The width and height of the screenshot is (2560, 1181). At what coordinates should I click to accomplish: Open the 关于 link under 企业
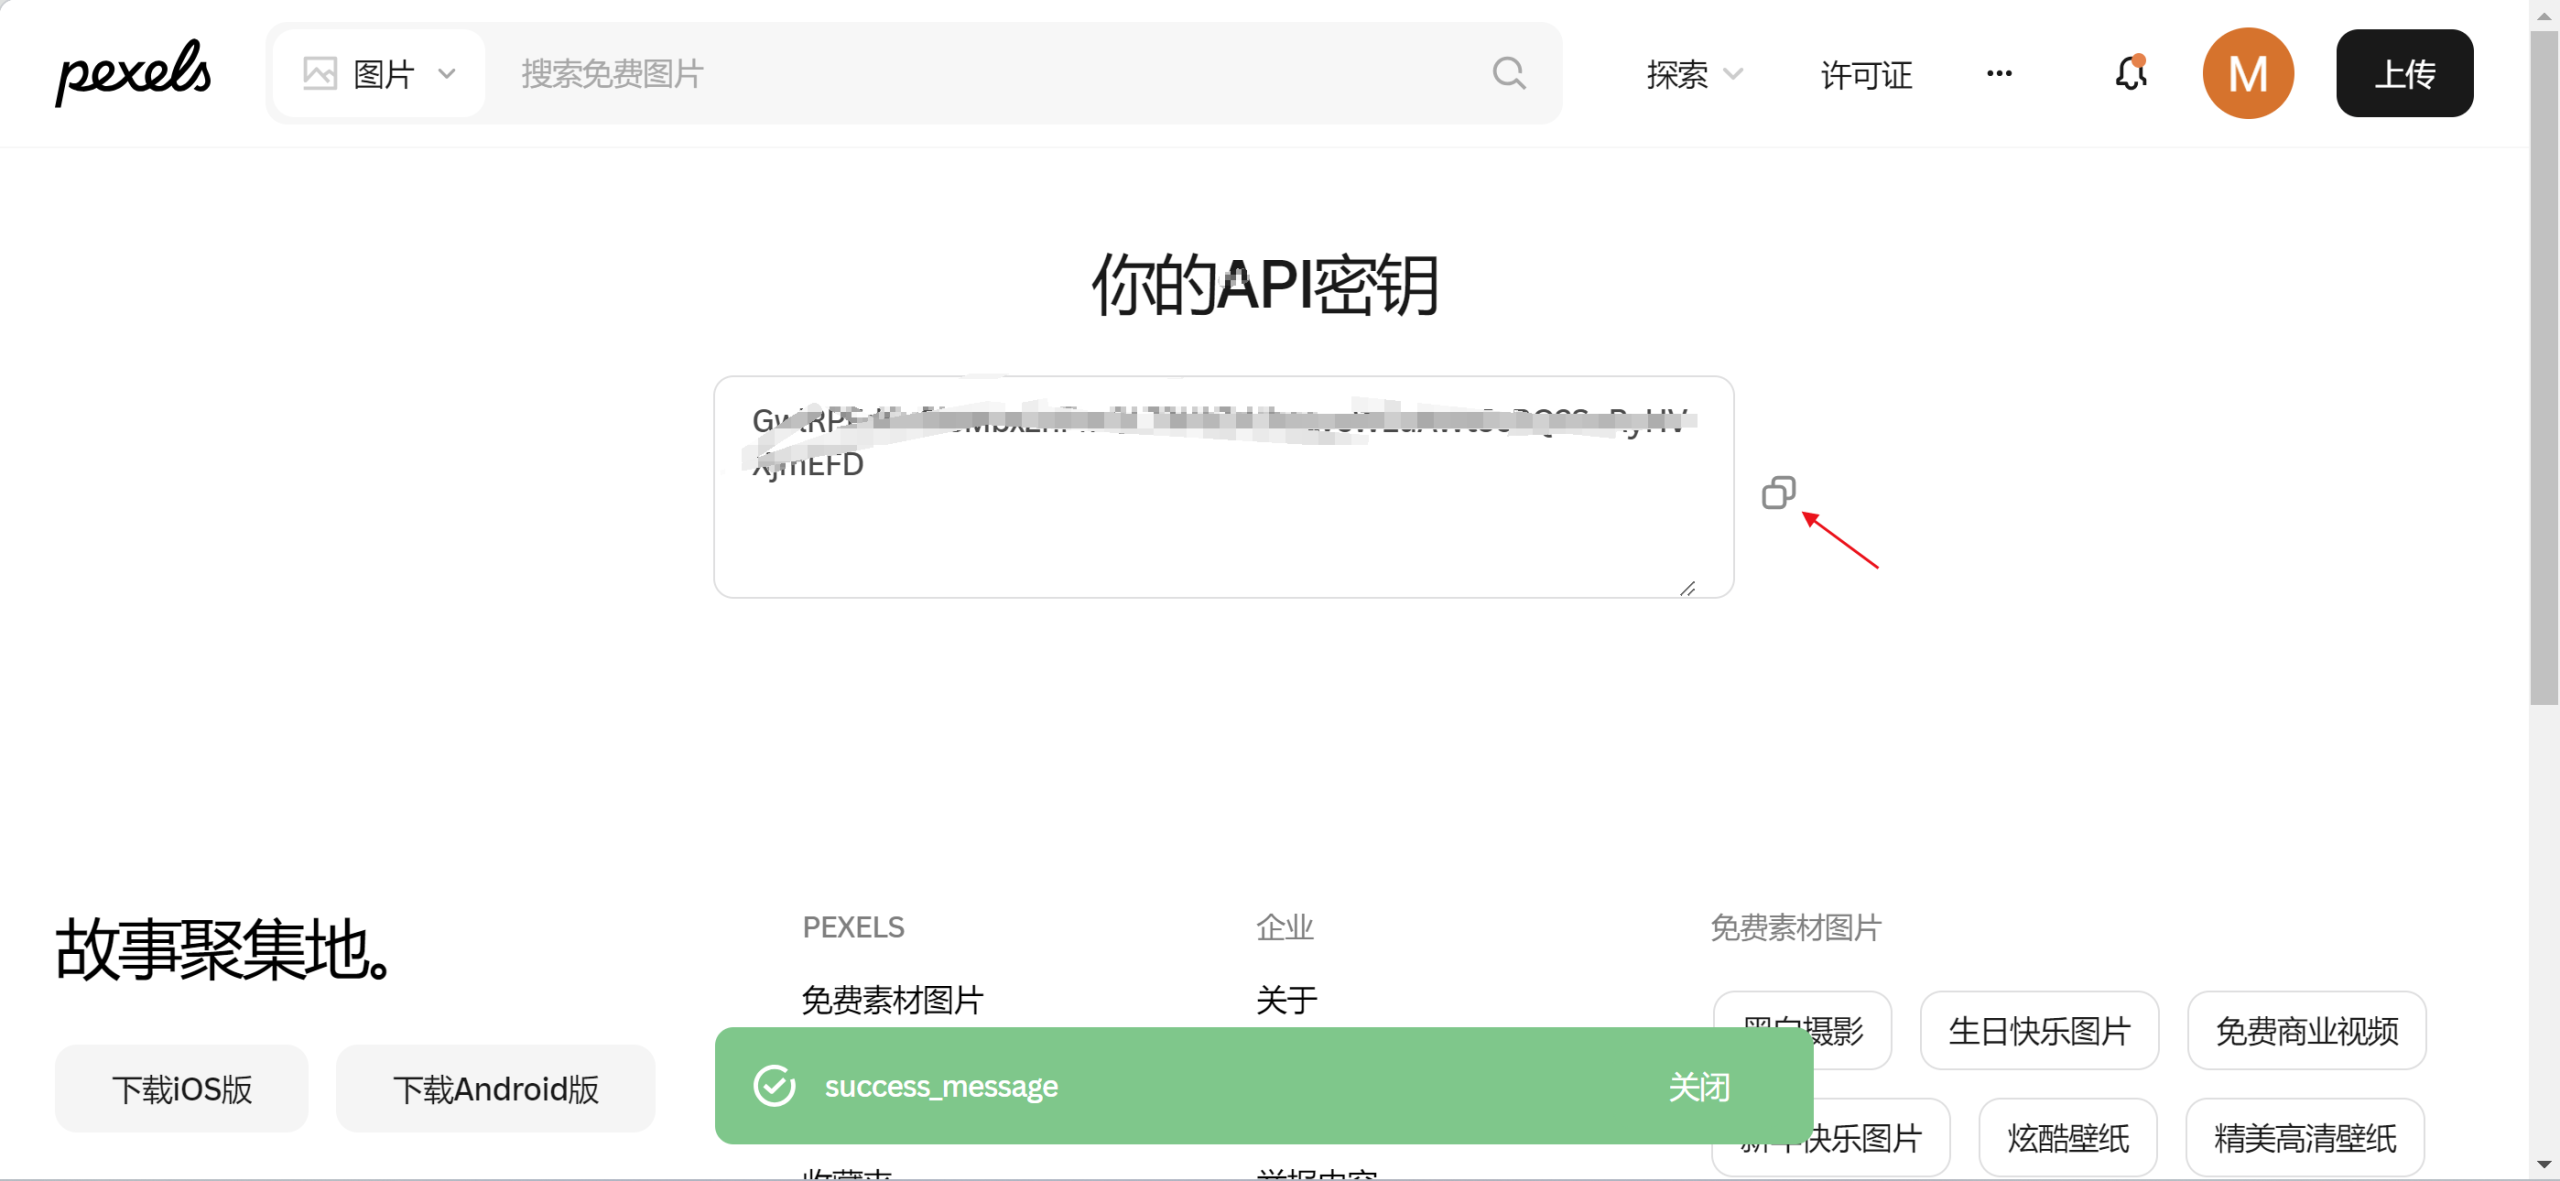coord(1285,999)
